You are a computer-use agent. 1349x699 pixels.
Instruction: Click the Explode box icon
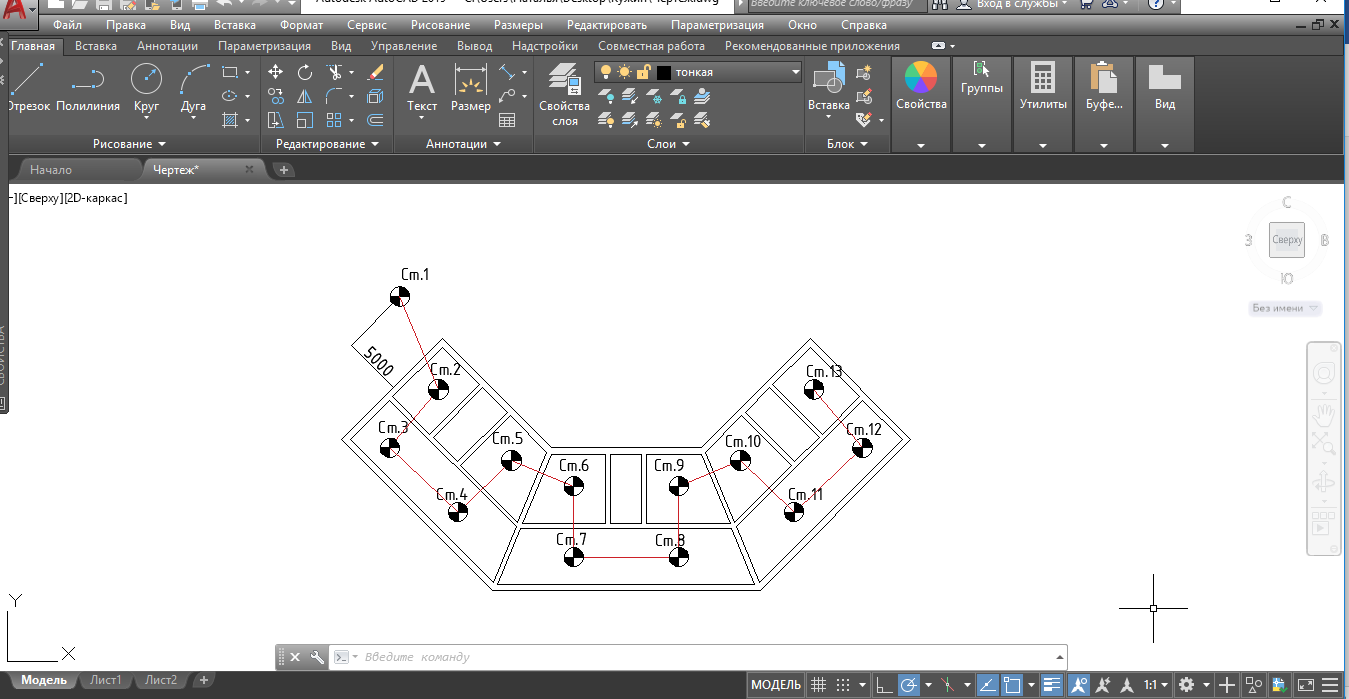coord(375,96)
